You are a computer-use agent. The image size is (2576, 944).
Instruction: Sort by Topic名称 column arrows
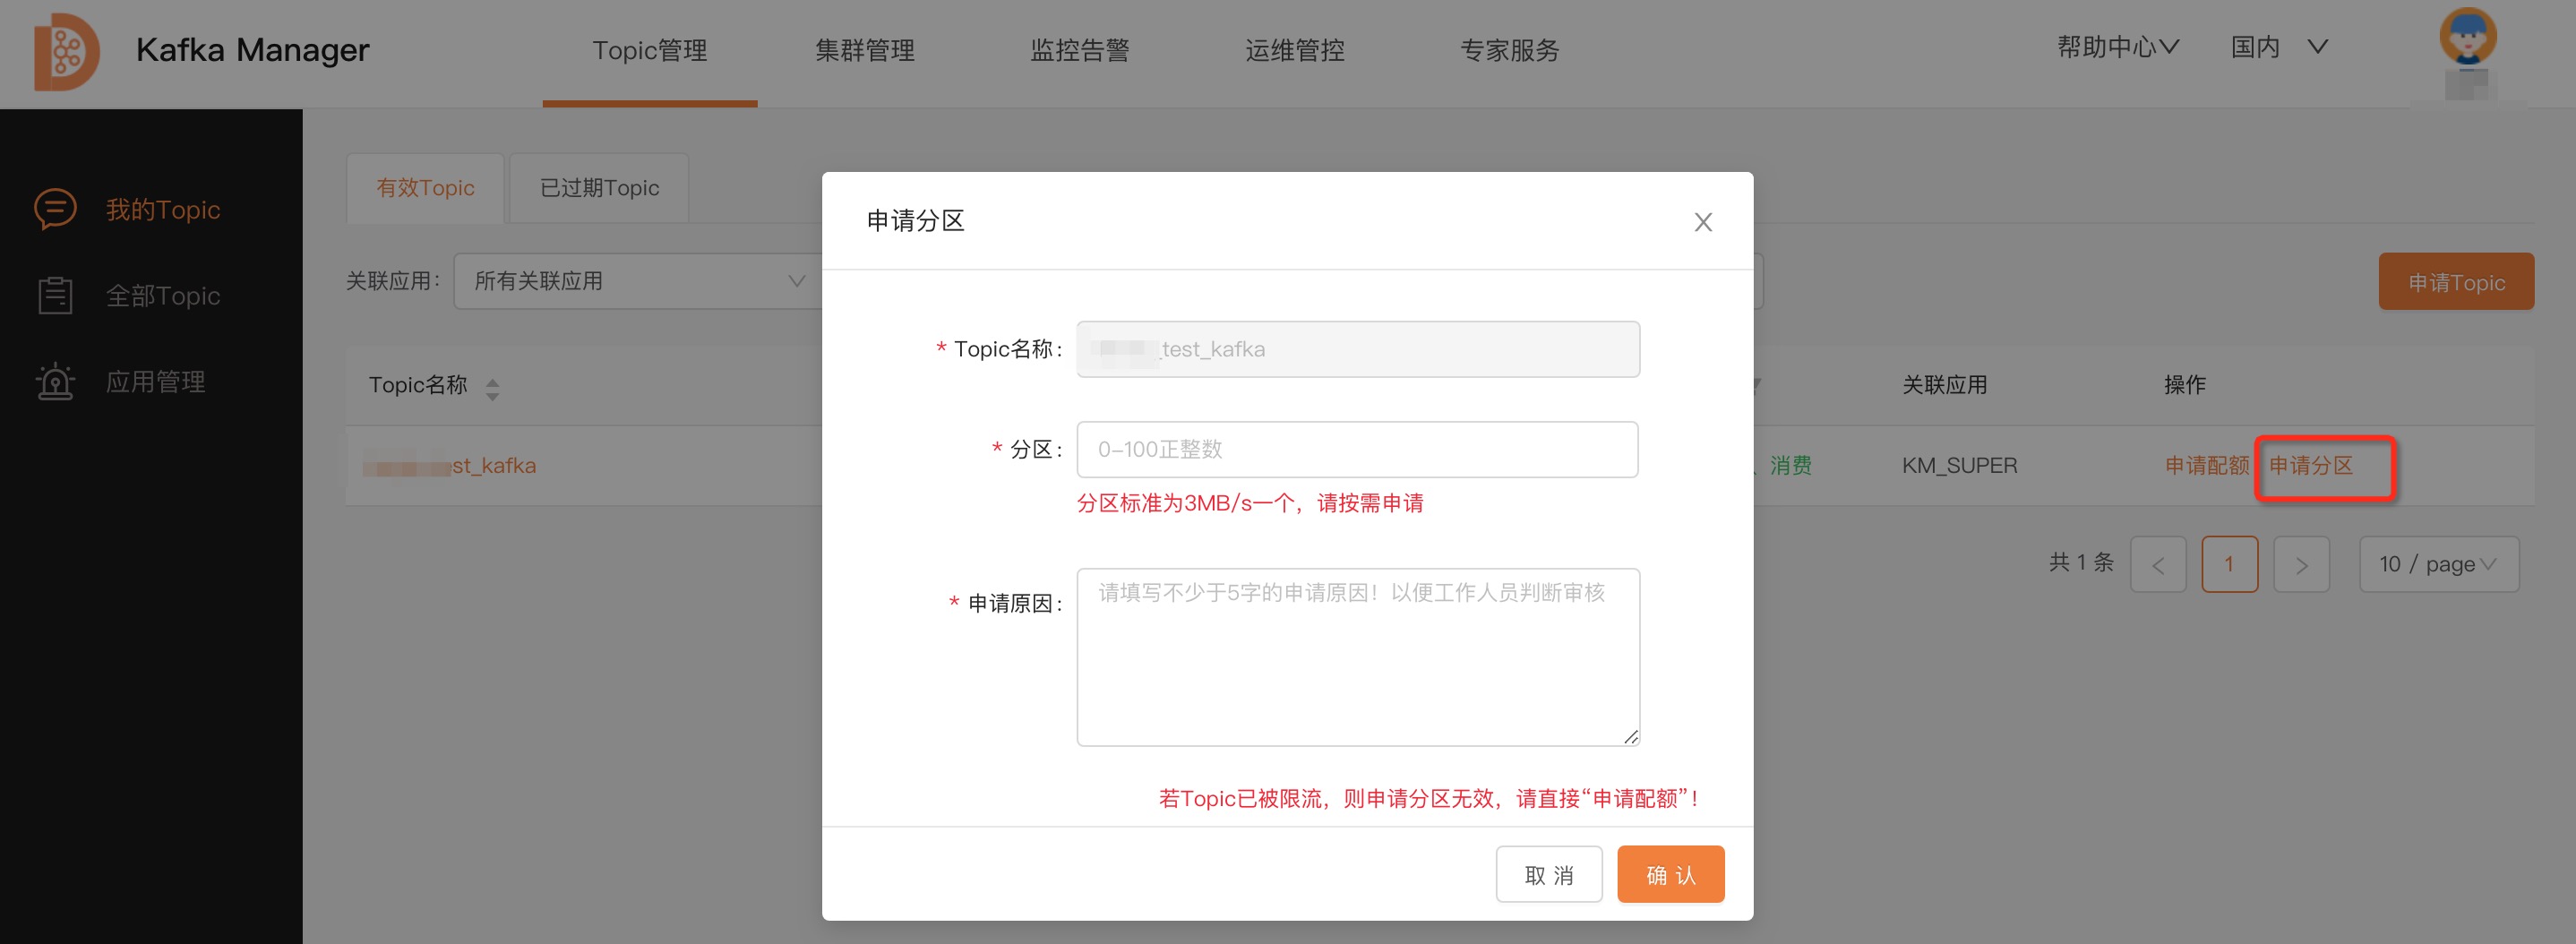pyautogui.click(x=492, y=388)
